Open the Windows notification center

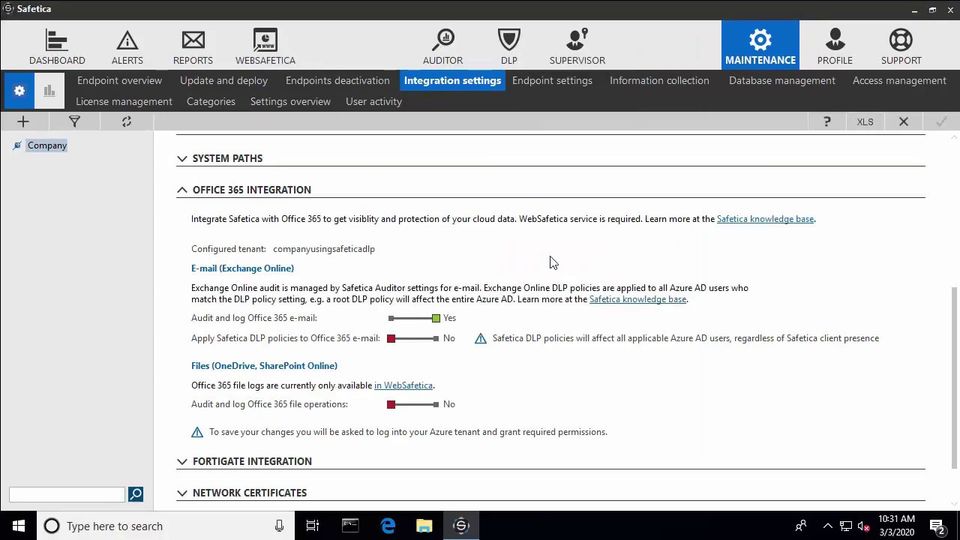pos(937,525)
